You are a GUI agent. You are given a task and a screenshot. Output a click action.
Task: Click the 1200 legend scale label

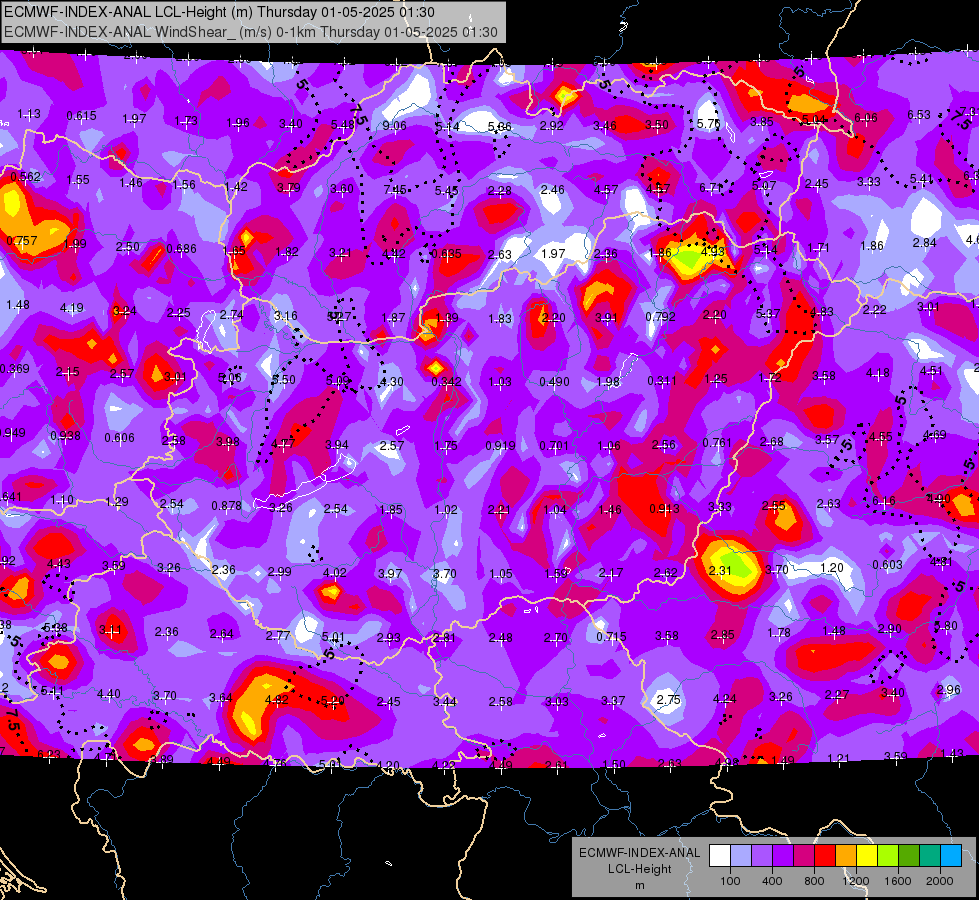[x=855, y=881]
